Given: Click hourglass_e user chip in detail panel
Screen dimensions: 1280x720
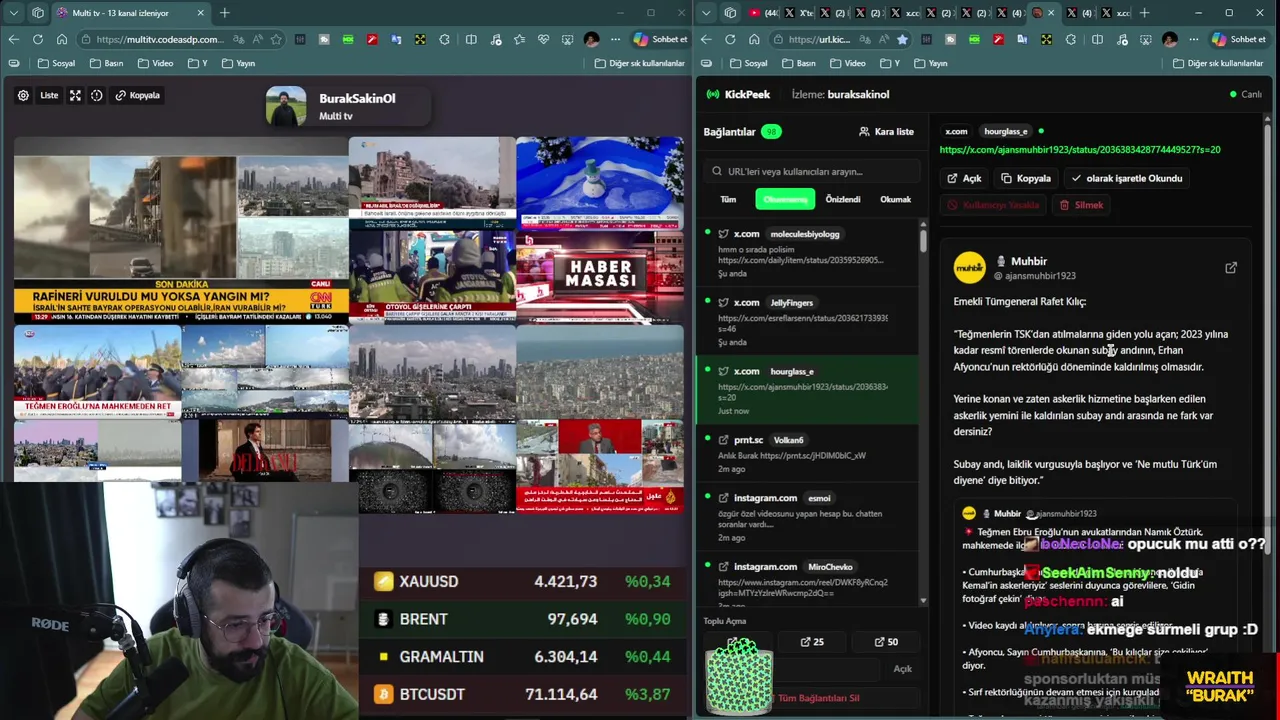Looking at the screenshot, I should click(x=1005, y=131).
